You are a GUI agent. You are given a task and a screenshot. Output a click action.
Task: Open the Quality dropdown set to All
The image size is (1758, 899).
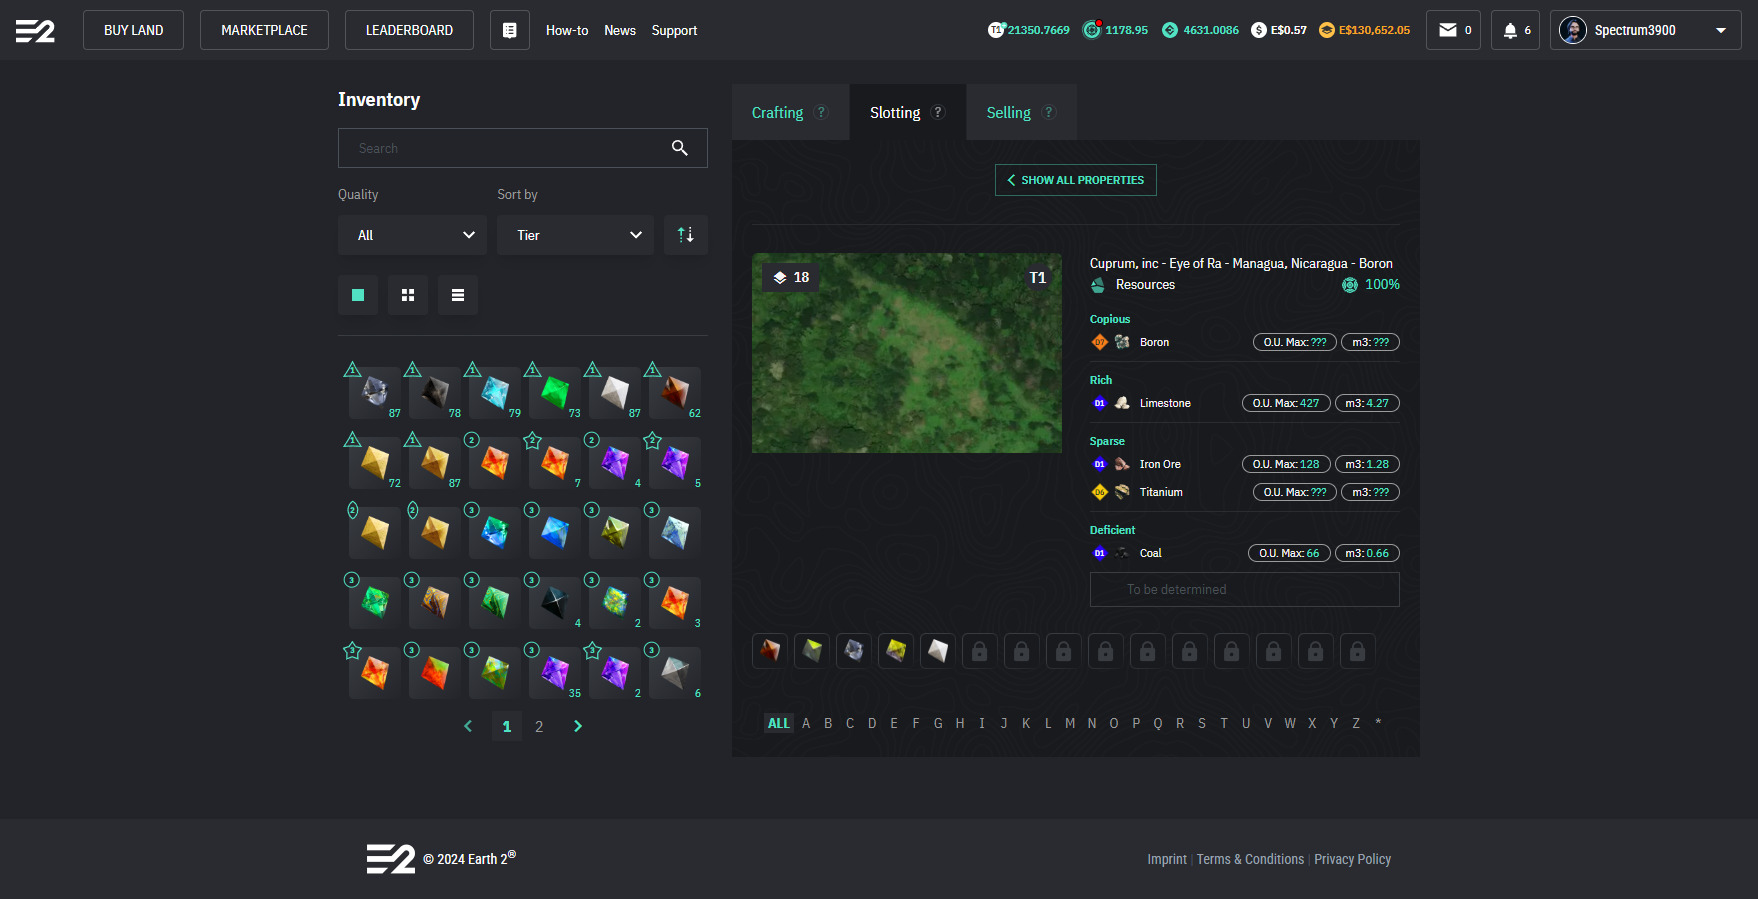(x=412, y=235)
